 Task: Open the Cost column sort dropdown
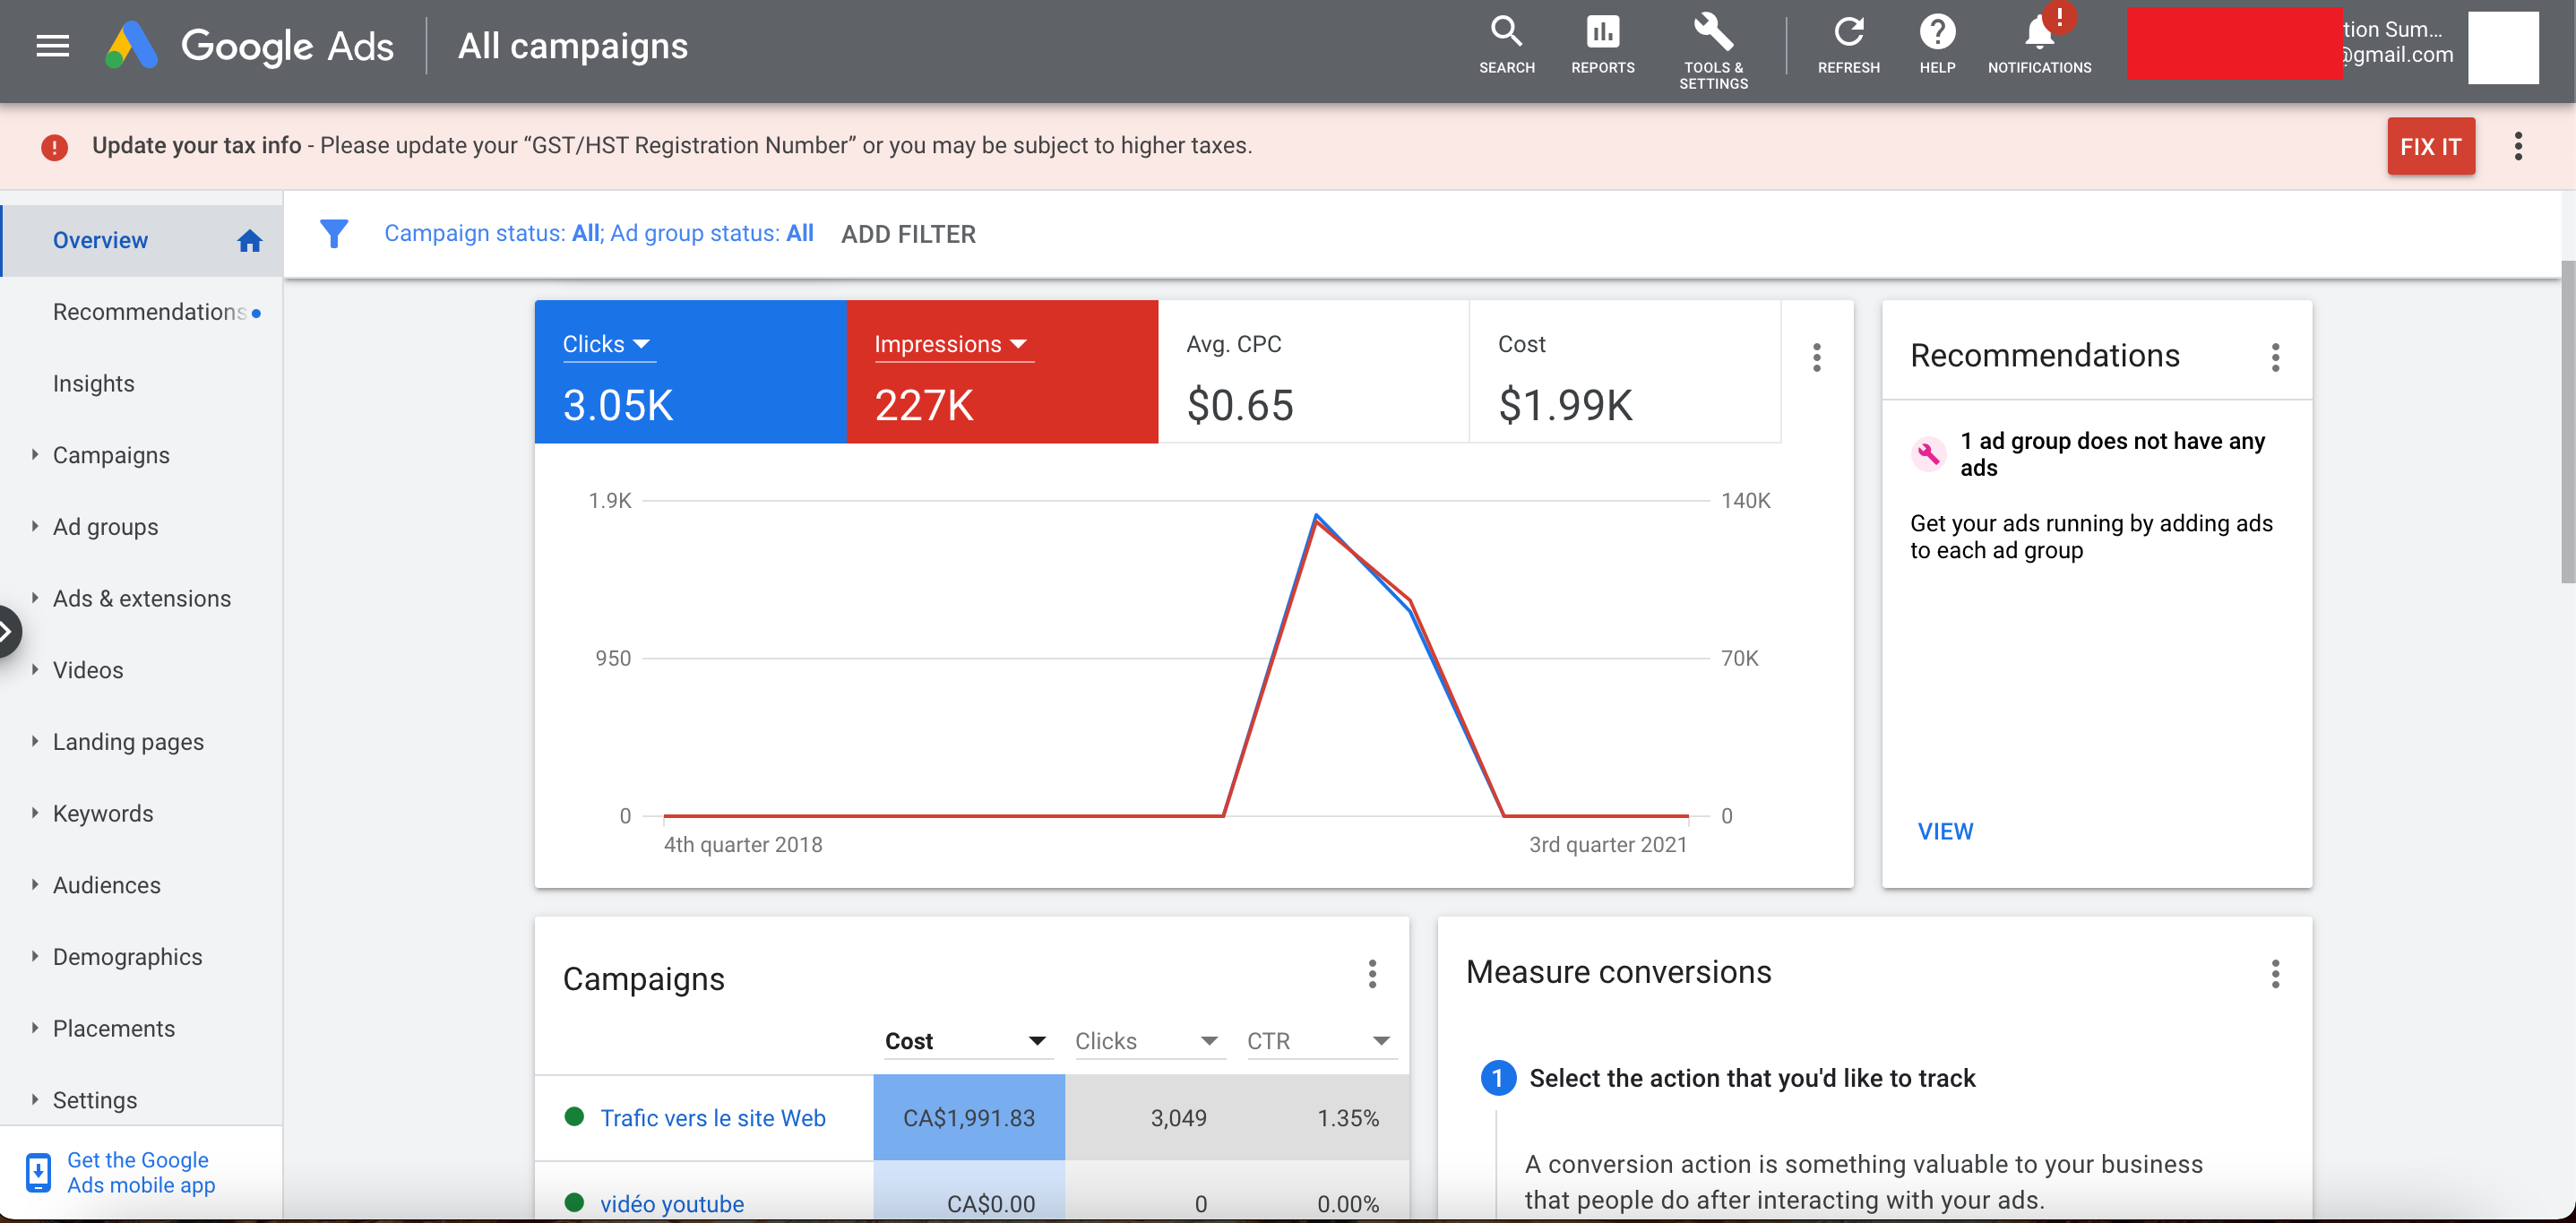click(x=1036, y=1040)
